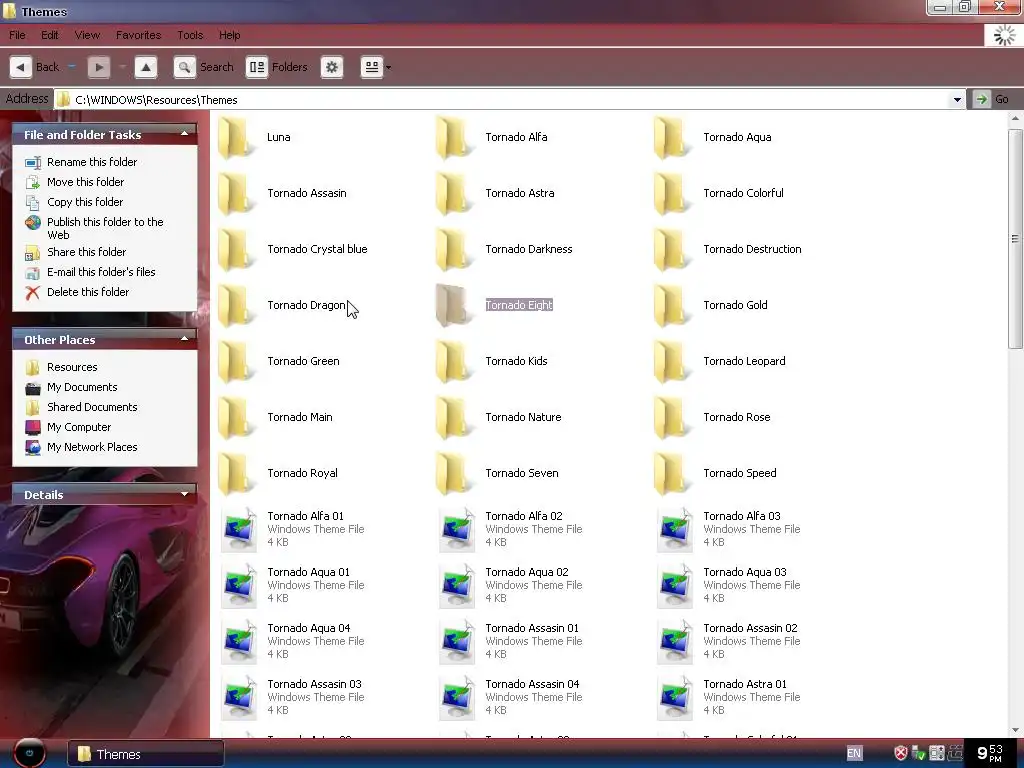Select the Tornado Crystal blue folder icon
Screen dimensions: 1024x768
pyautogui.click(x=235, y=249)
